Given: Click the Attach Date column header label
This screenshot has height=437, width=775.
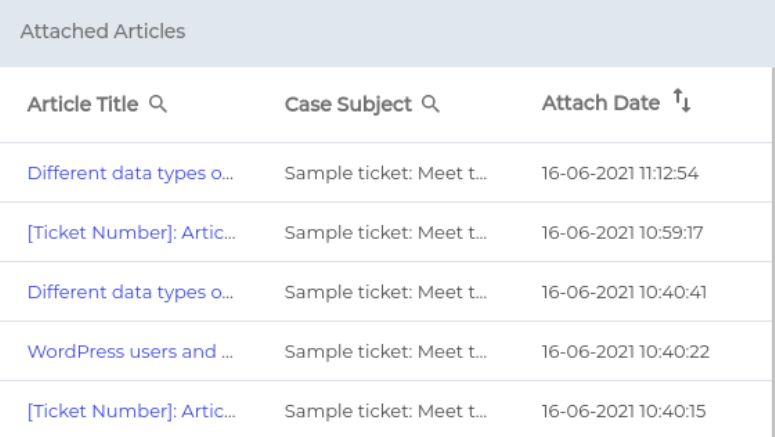Looking at the screenshot, I should pyautogui.click(x=601, y=103).
